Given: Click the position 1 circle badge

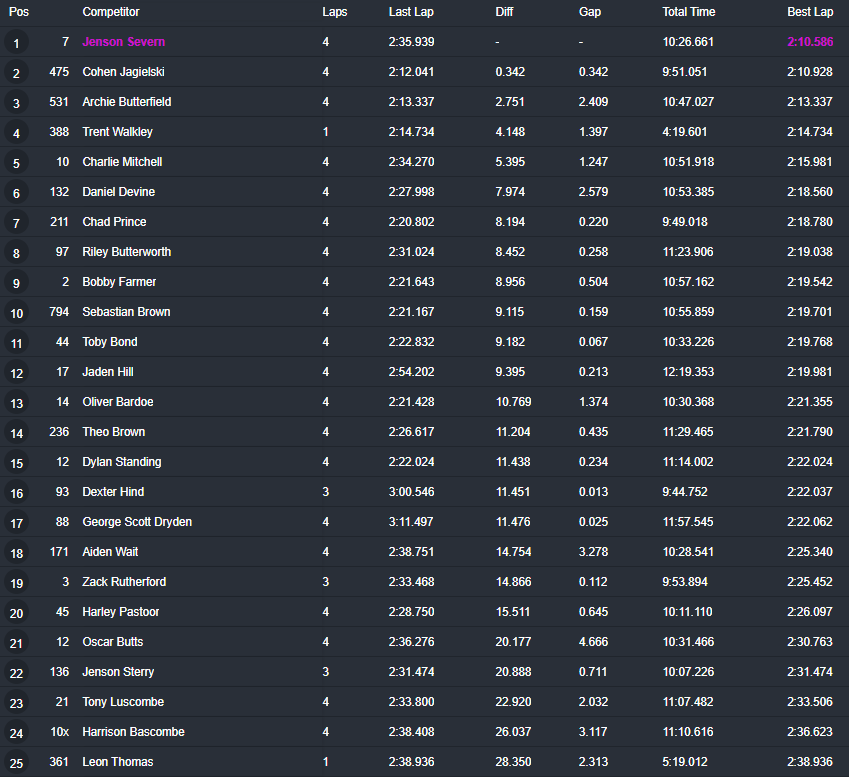Looking at the screenshot, I should (16, 43).
